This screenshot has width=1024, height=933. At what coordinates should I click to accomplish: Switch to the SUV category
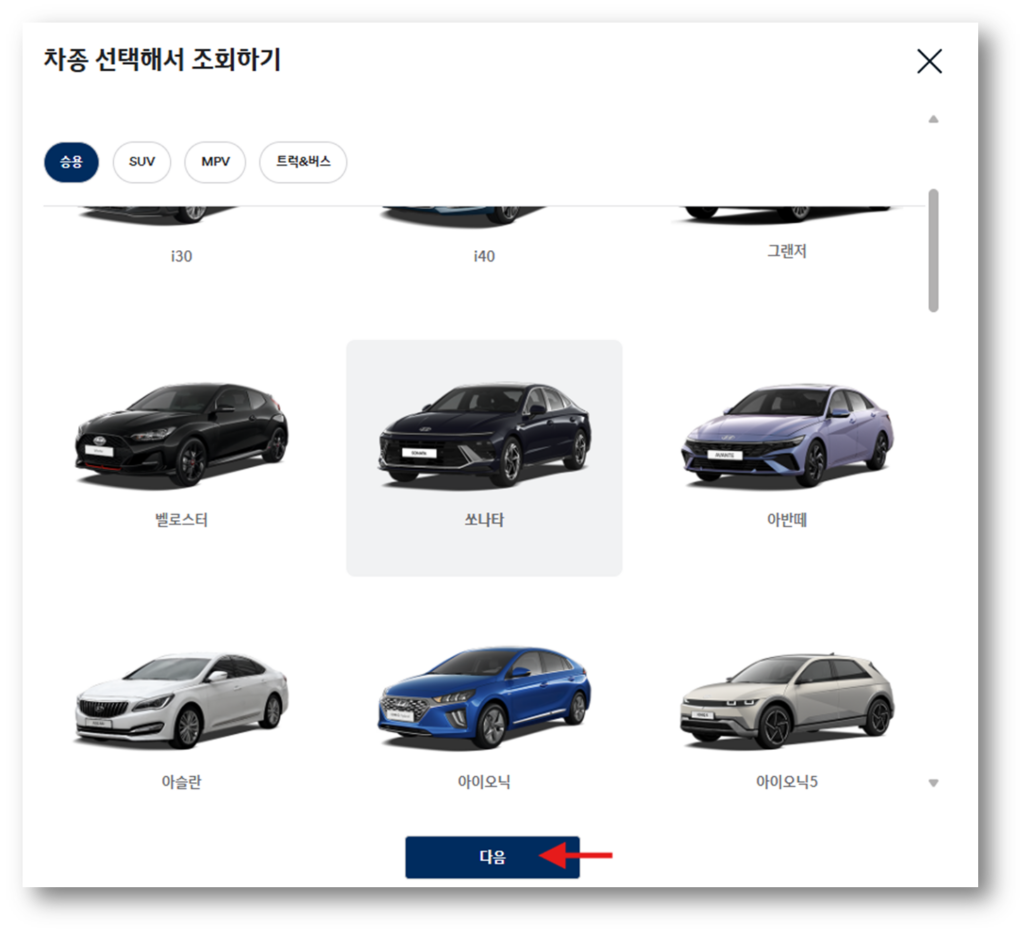[x=141, y=162]
